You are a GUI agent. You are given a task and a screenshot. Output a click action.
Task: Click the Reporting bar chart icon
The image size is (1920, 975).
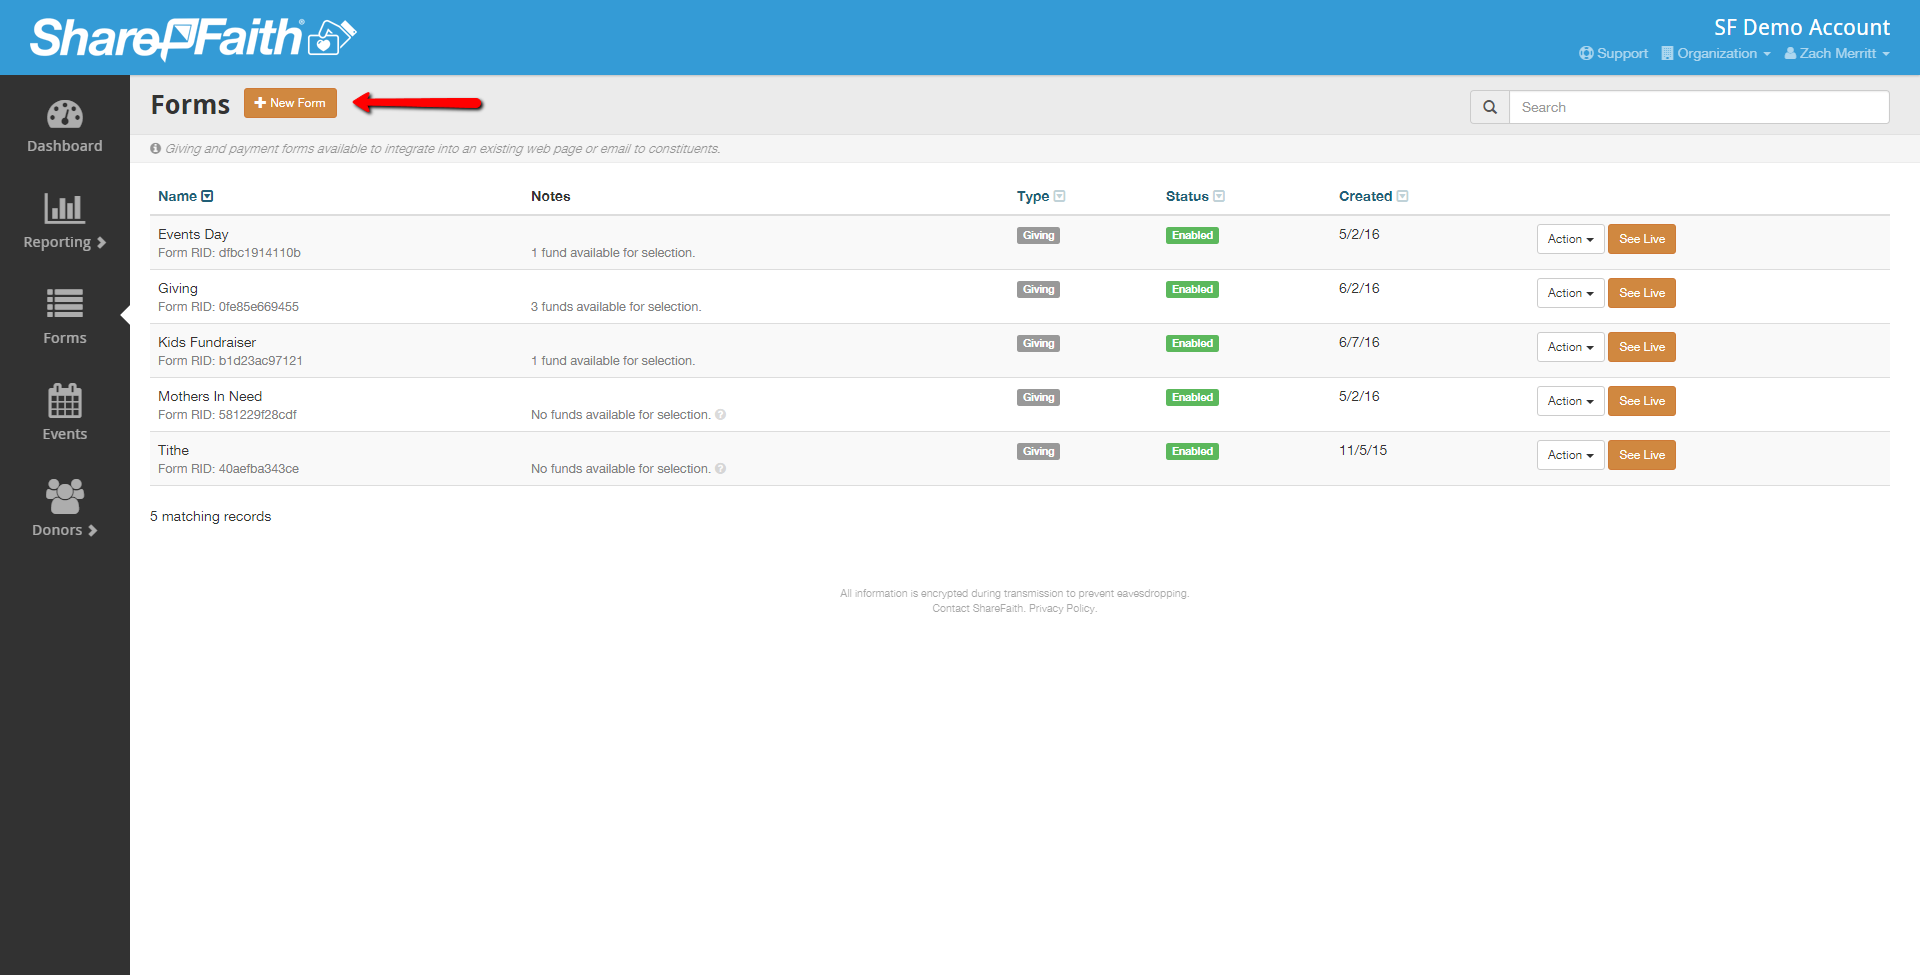click(65, 208)
